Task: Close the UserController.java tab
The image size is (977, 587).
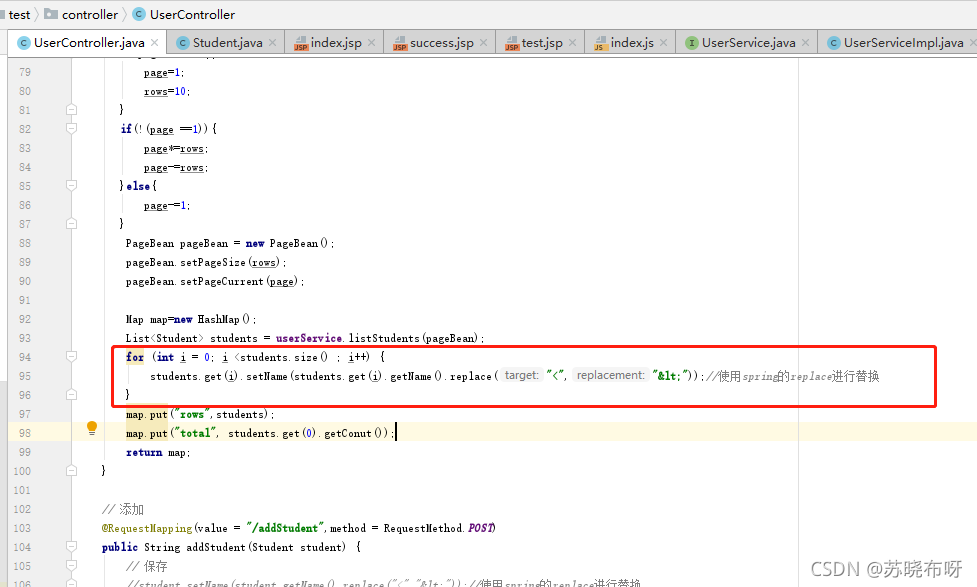Action: click(x=155, y=42)
